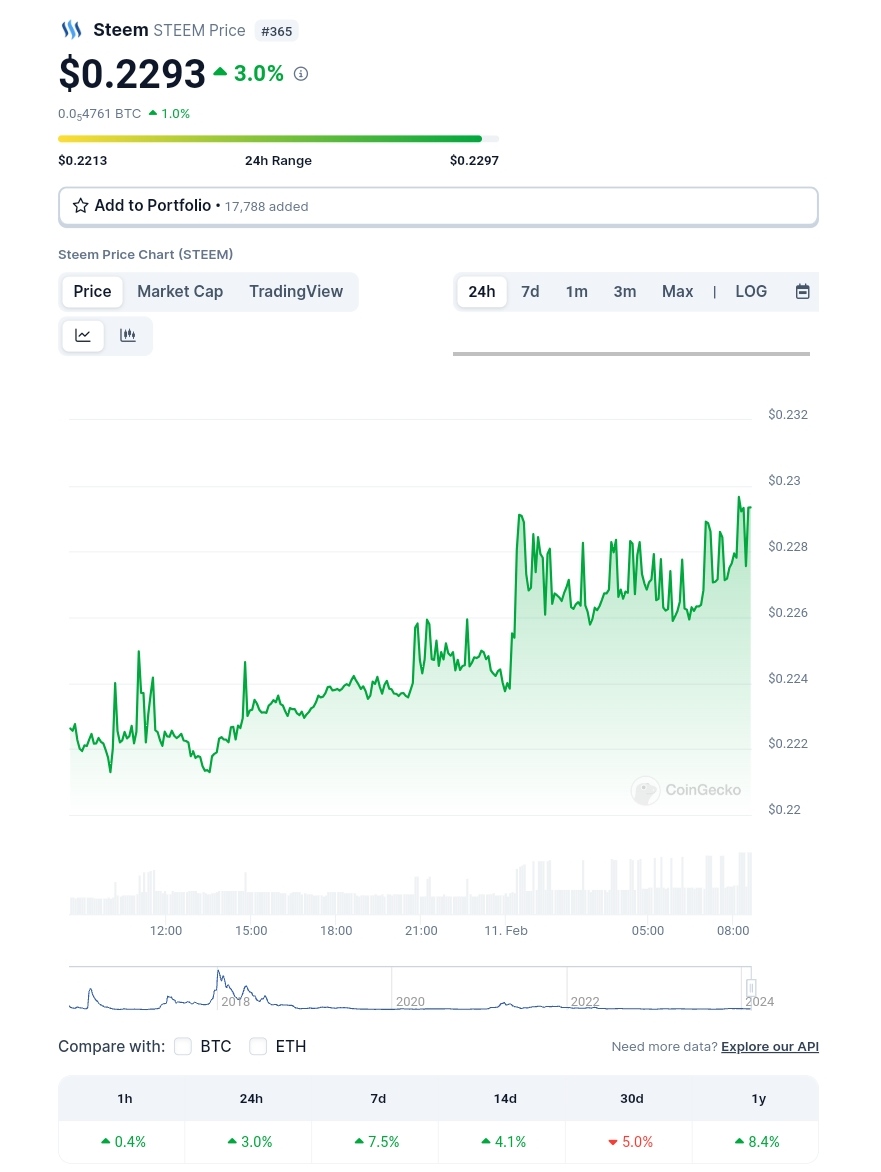Click the star icon in Add to Portfolio

[80, 205]
